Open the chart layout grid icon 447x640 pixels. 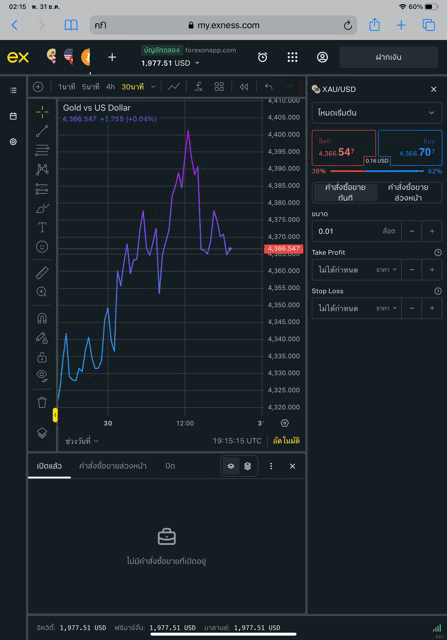tap(219, 87)
